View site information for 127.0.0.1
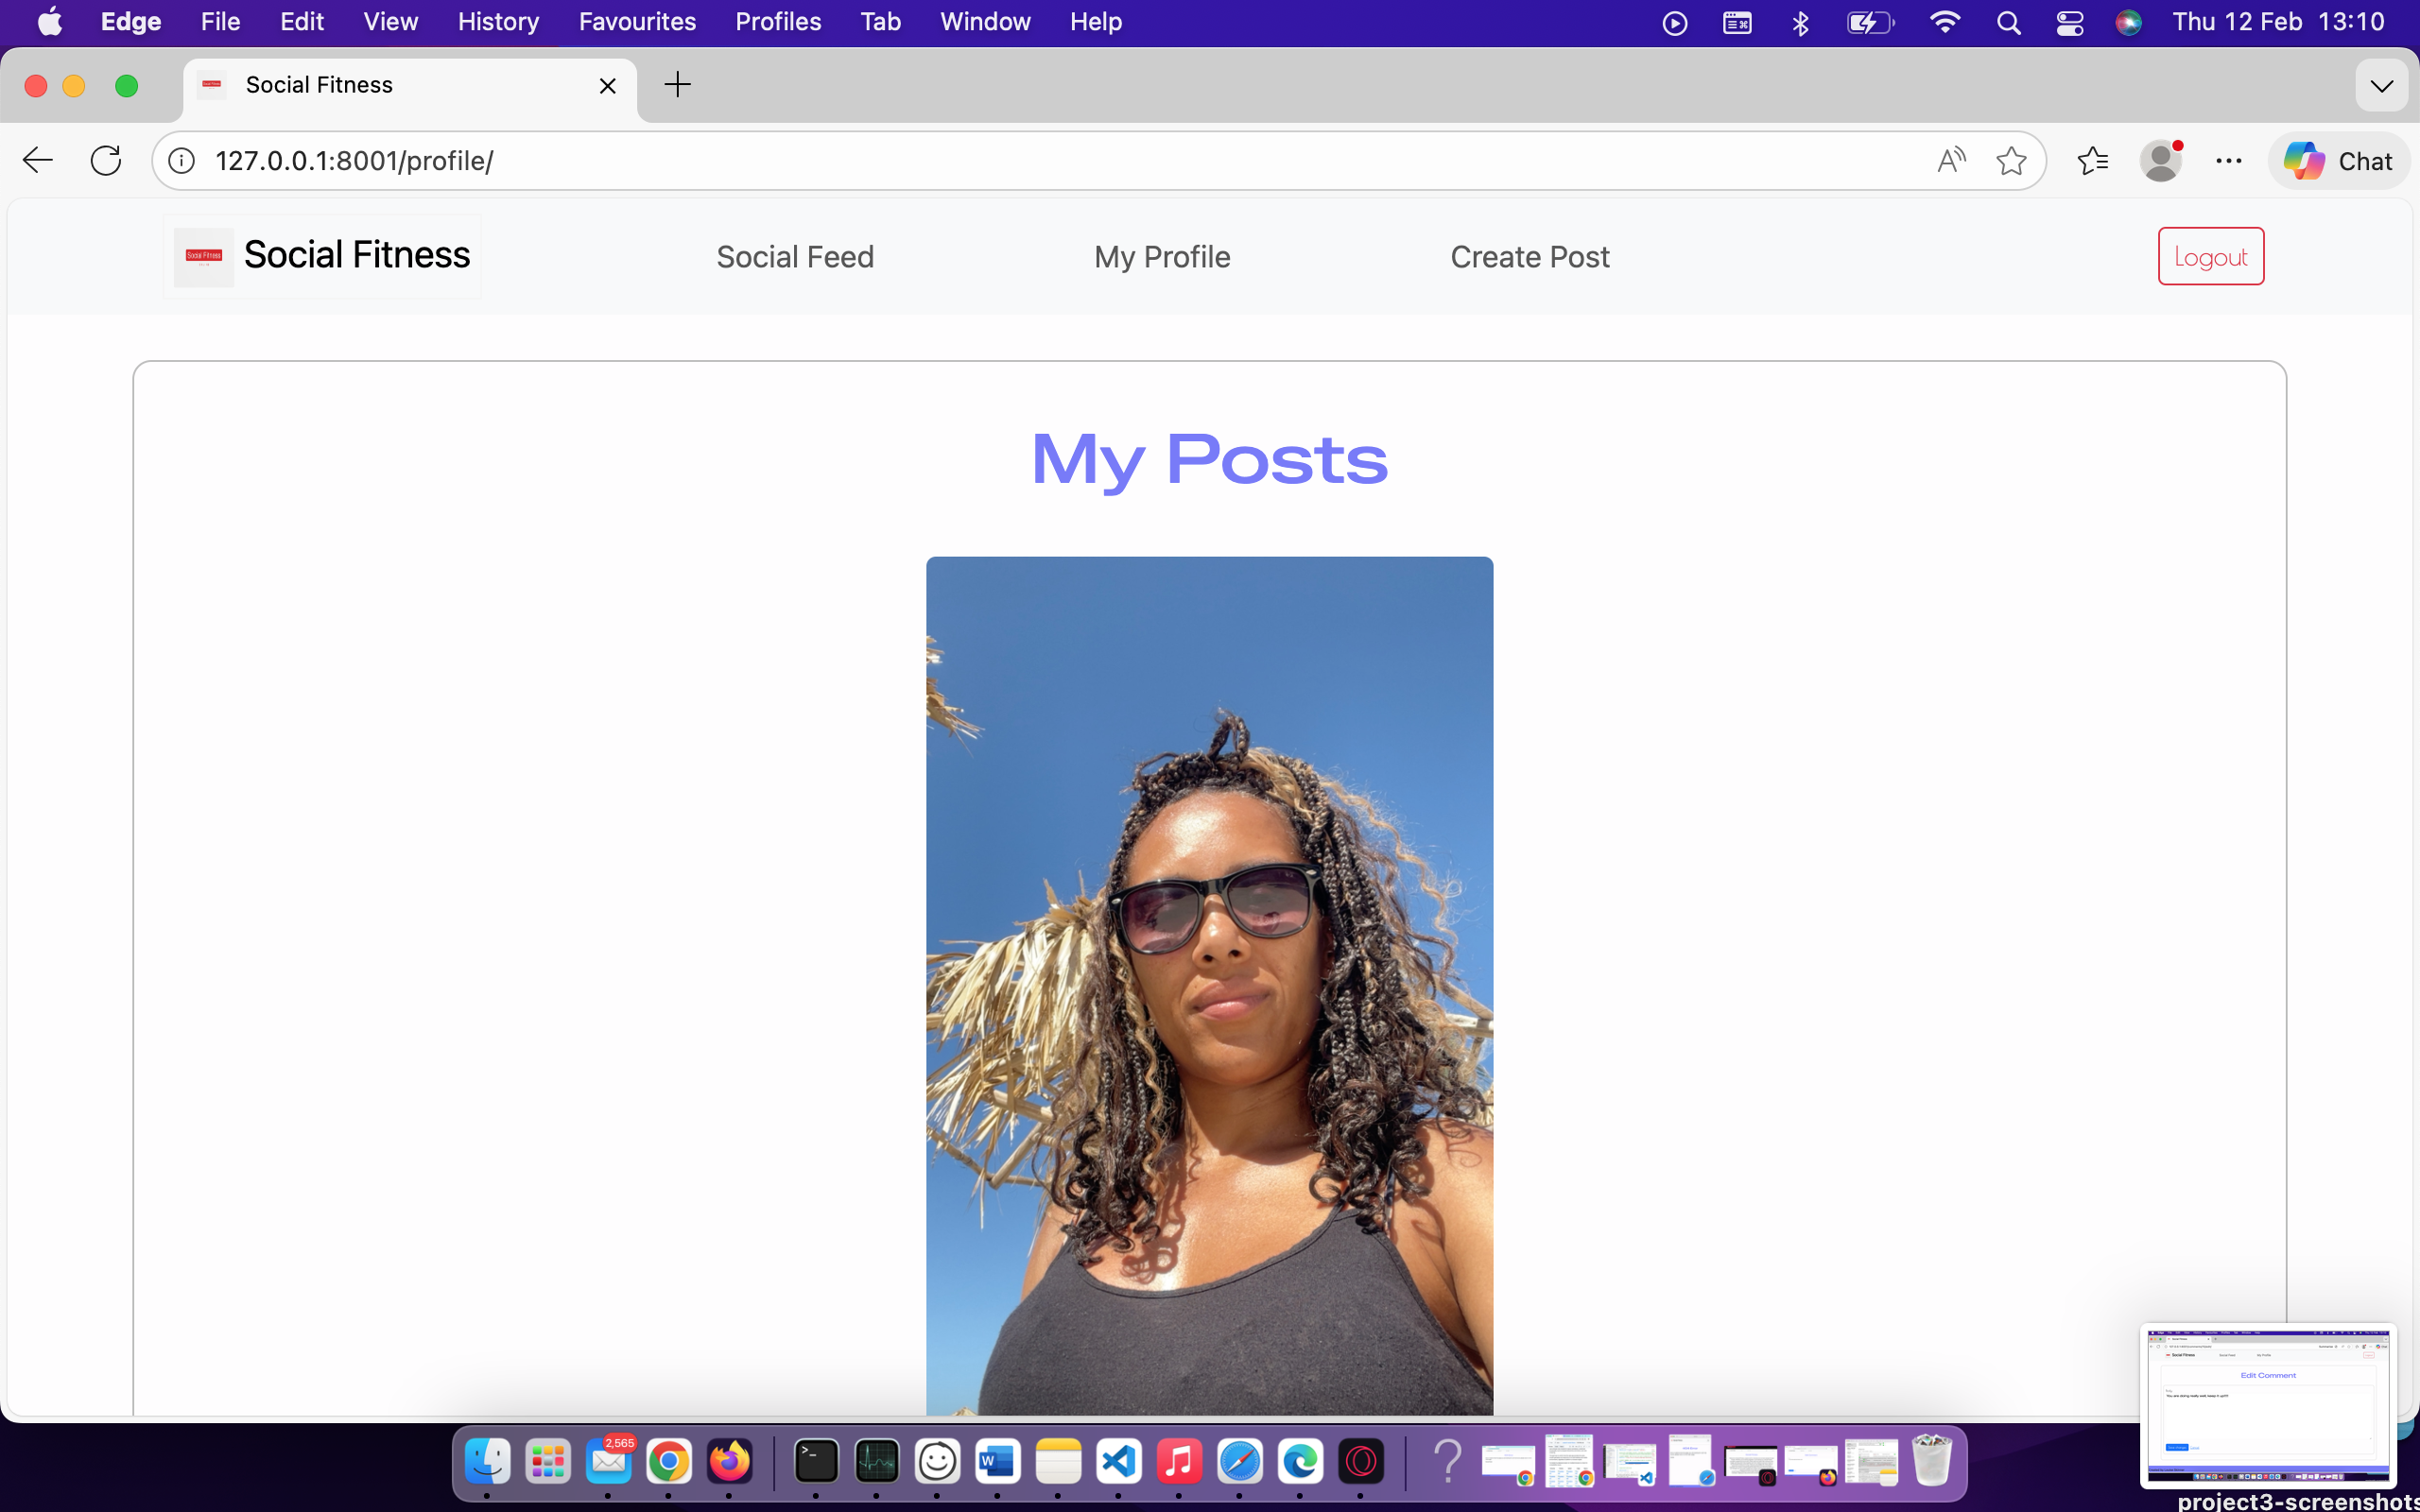This screenshot has width=2420, height=1512. (x=180, y=160)
